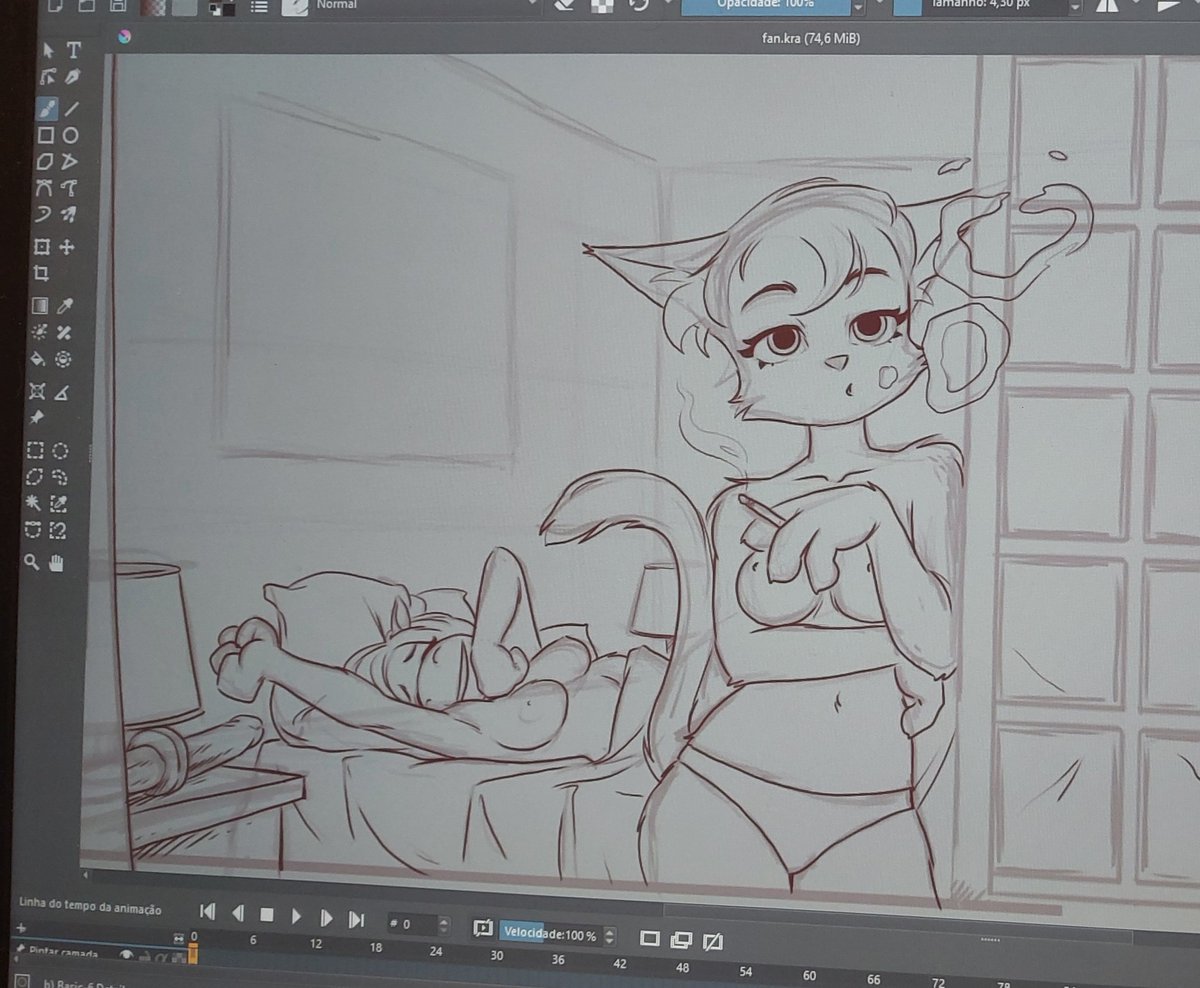Select the Reference Images pin tool

coord(36,418)
